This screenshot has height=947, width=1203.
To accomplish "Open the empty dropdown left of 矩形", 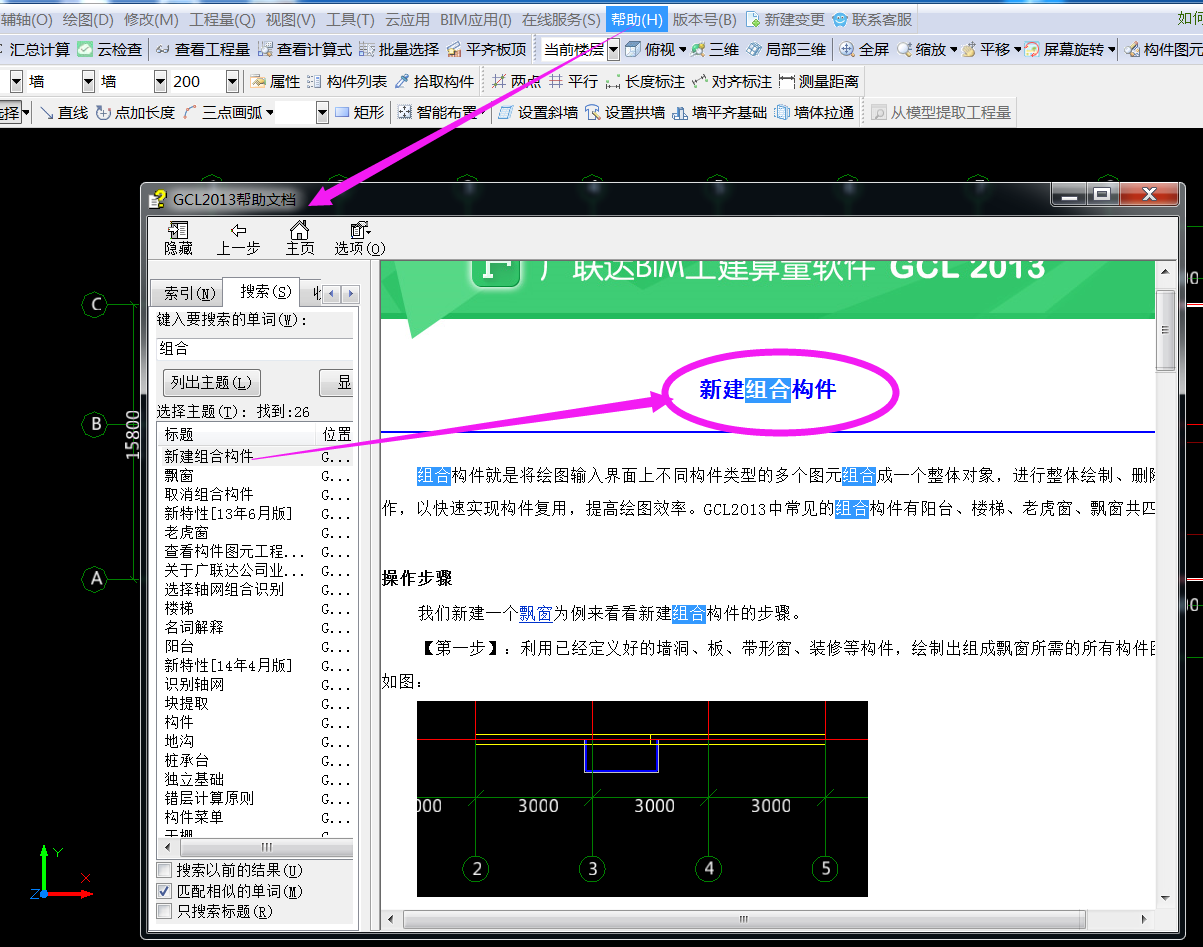I will click(322, 113).
